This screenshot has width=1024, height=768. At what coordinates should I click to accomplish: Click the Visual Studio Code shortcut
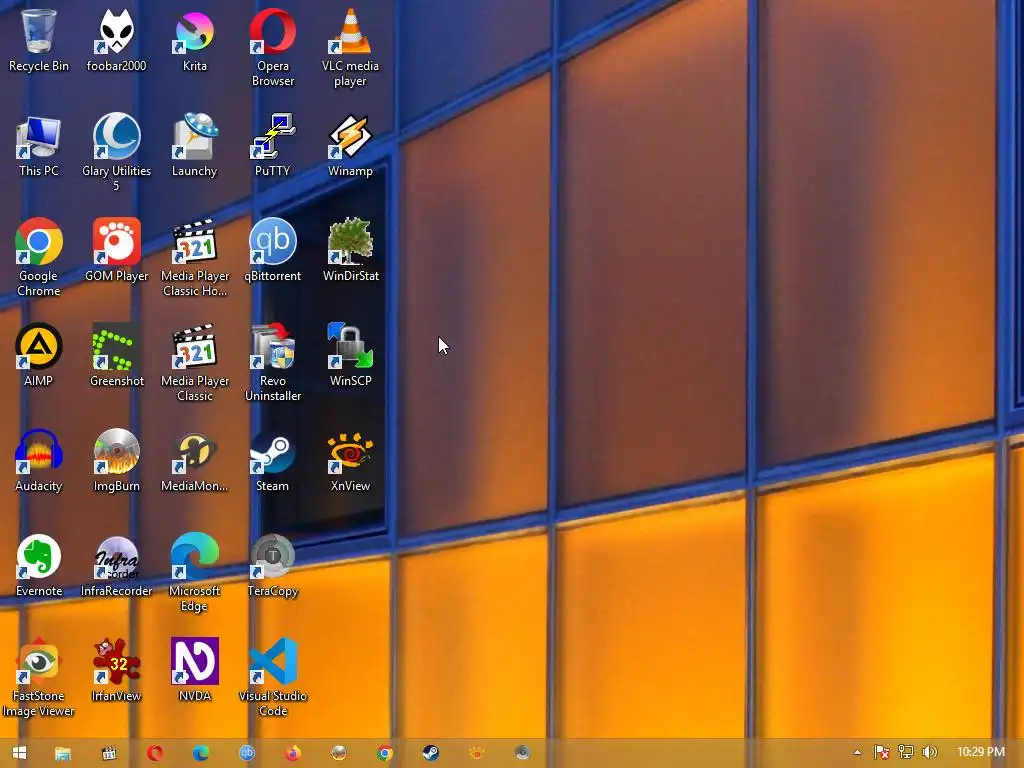coord(272,679)
